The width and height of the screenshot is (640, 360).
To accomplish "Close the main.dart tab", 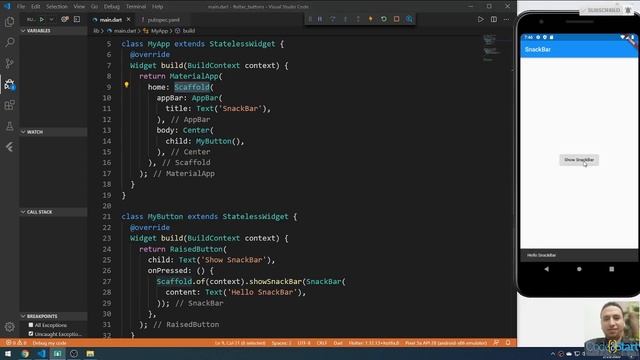I will [x=129, y=19].
